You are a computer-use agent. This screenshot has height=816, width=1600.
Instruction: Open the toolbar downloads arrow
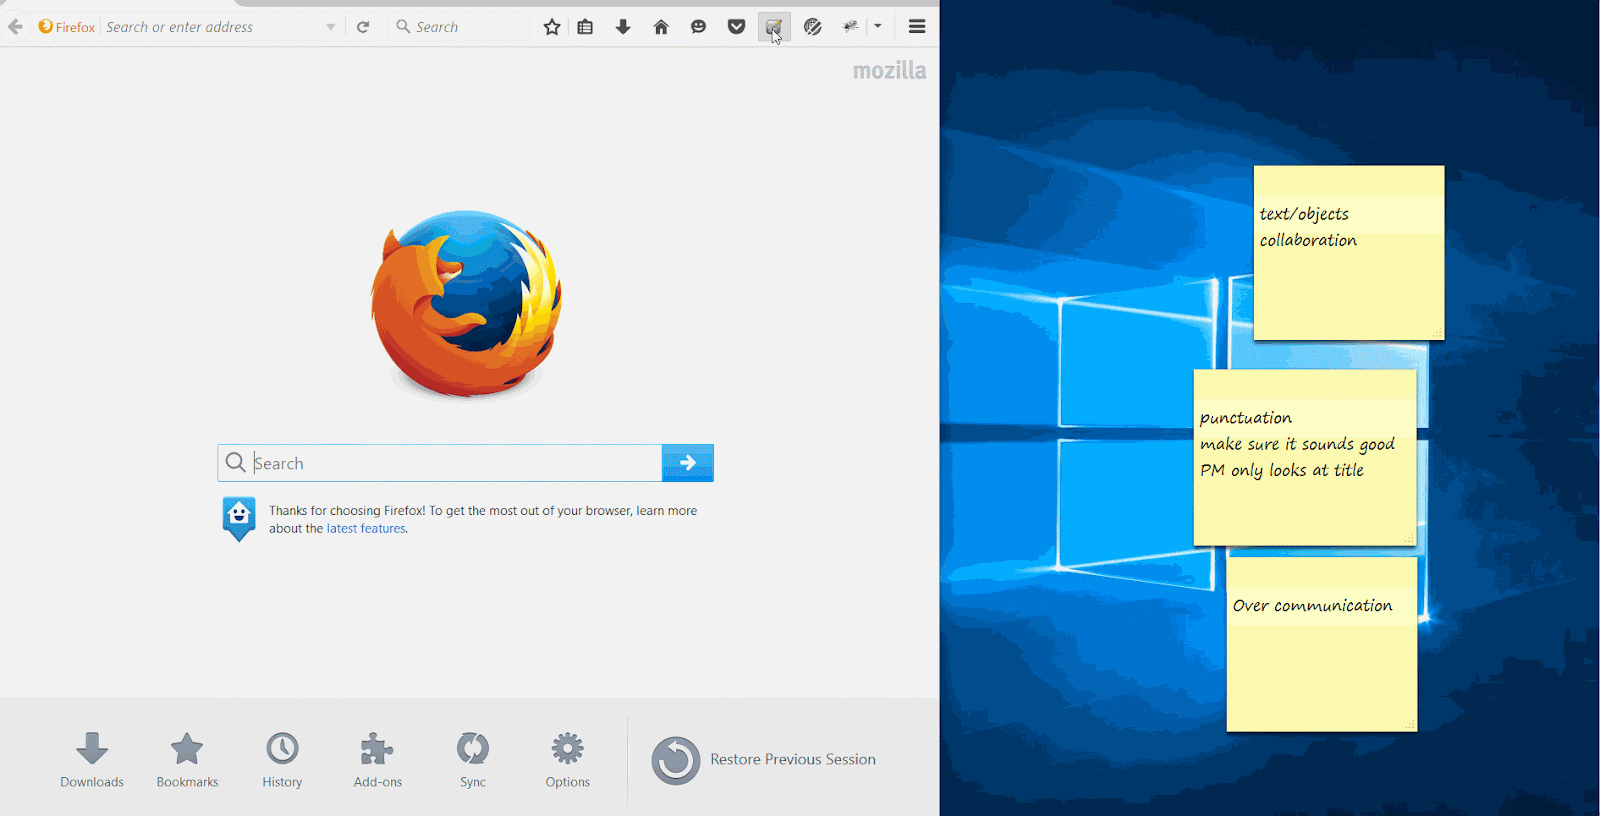[x=623, y=27]
